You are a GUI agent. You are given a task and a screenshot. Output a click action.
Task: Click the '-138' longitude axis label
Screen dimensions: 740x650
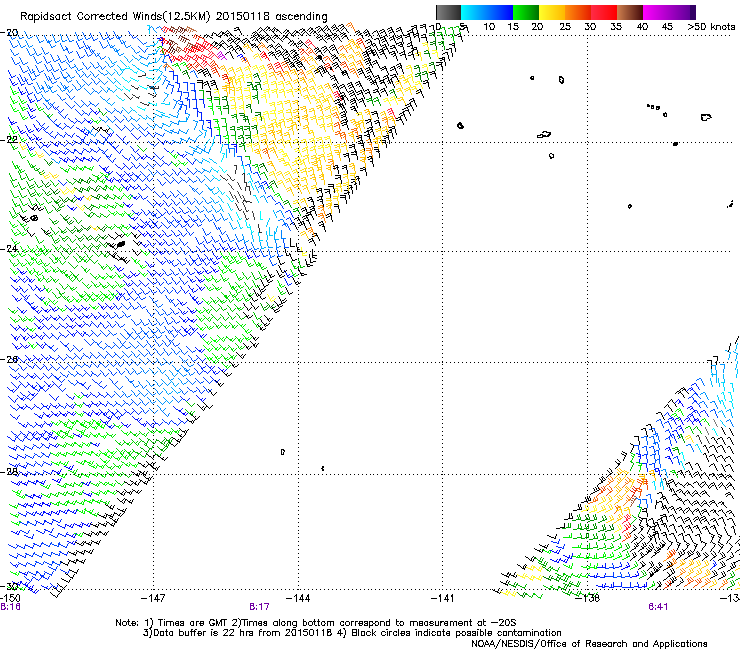click(x=588, y=598)
